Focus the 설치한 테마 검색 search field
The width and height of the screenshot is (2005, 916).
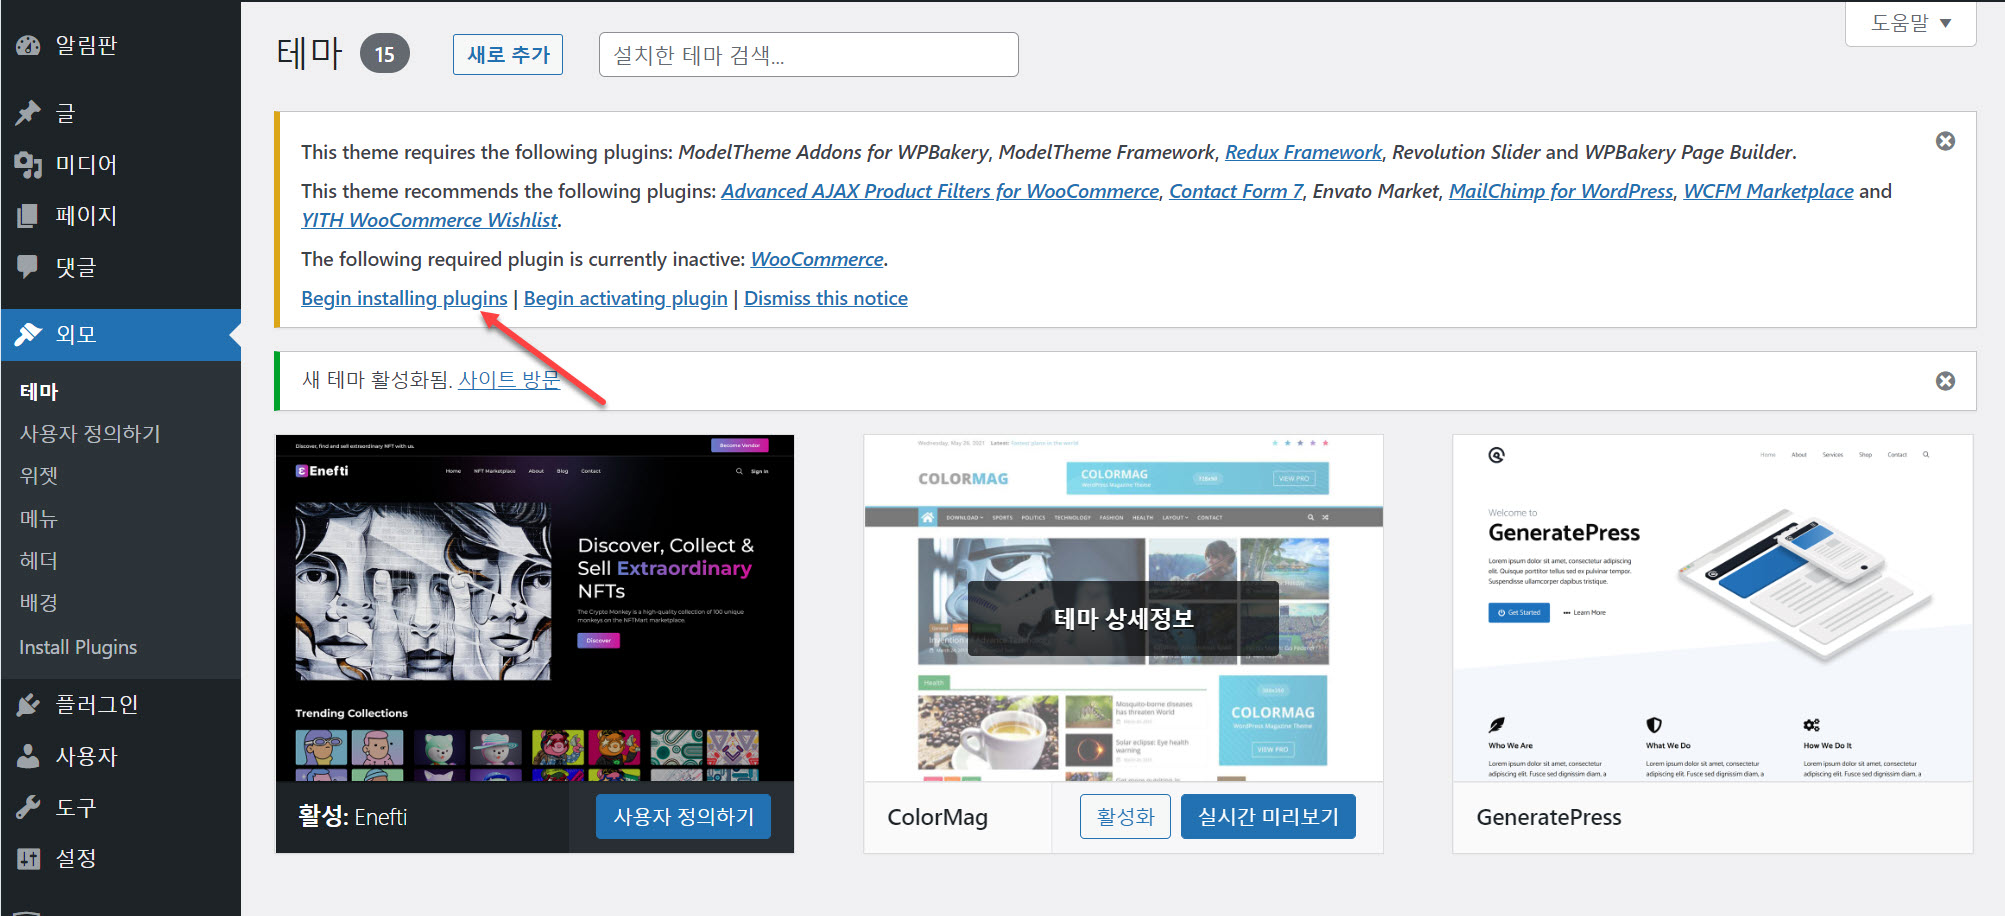(x=808, y=55)
